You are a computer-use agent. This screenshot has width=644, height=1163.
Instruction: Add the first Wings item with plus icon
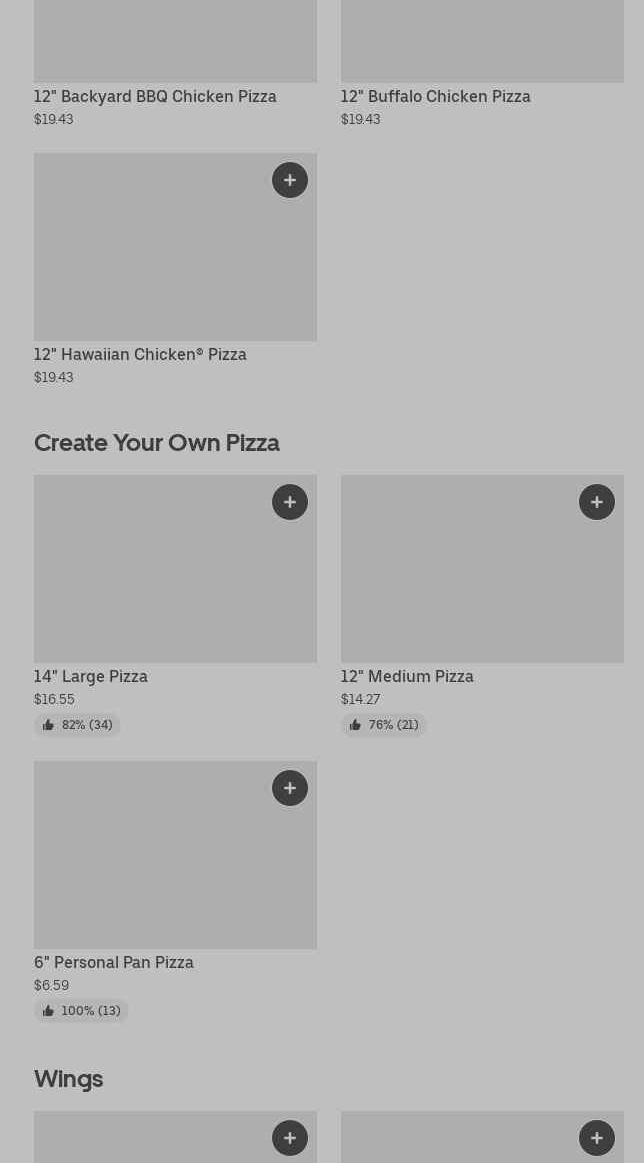pos(290,1138)
